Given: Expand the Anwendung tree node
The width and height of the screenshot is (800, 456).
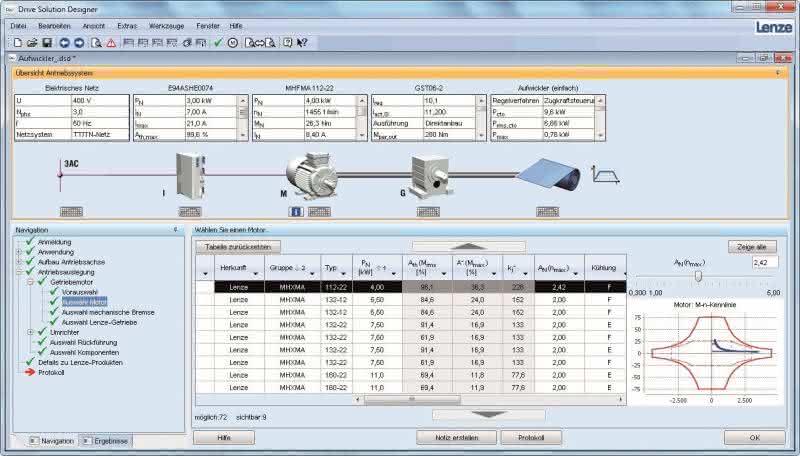Looking at the screenshot, I should coord(19,252).
